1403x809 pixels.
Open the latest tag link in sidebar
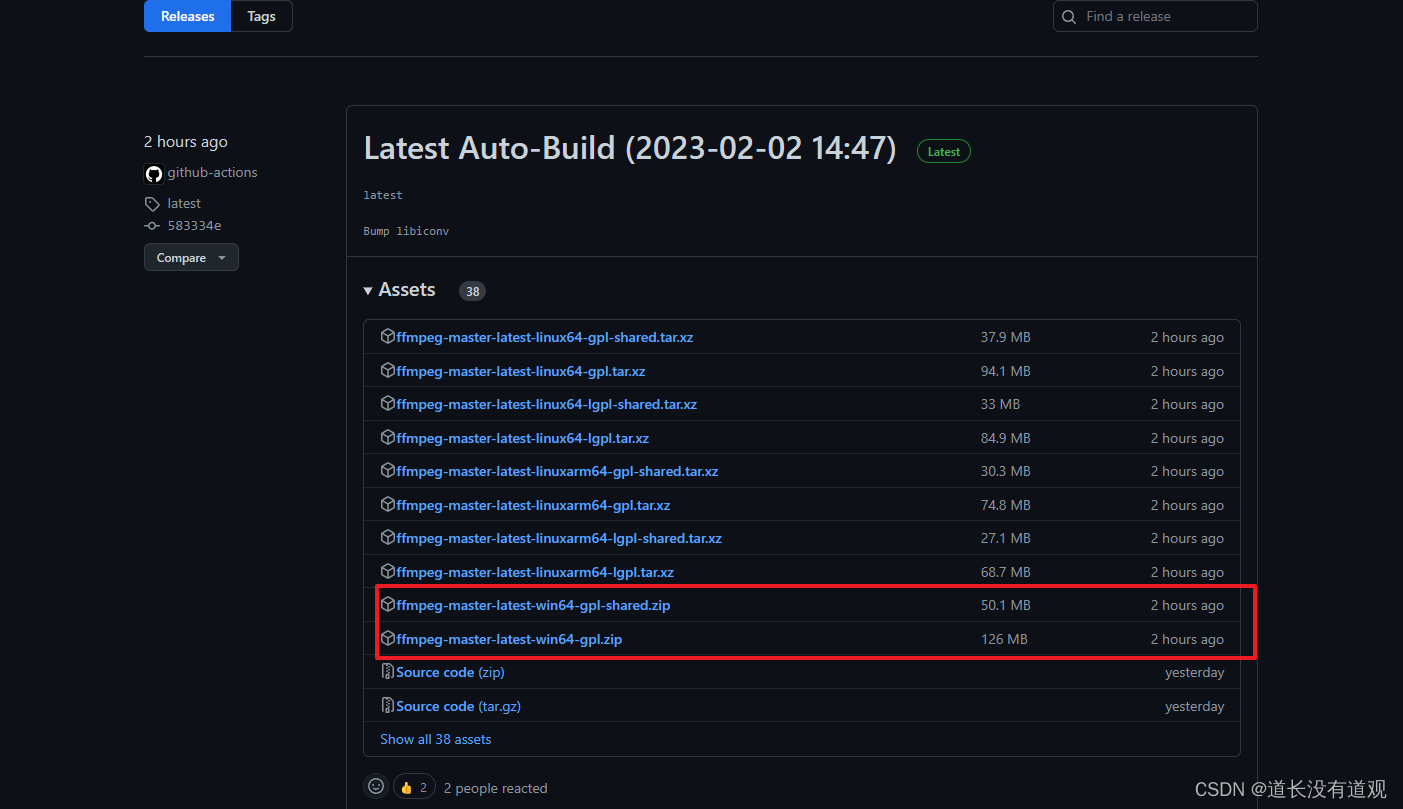click(x=184, y=203)
